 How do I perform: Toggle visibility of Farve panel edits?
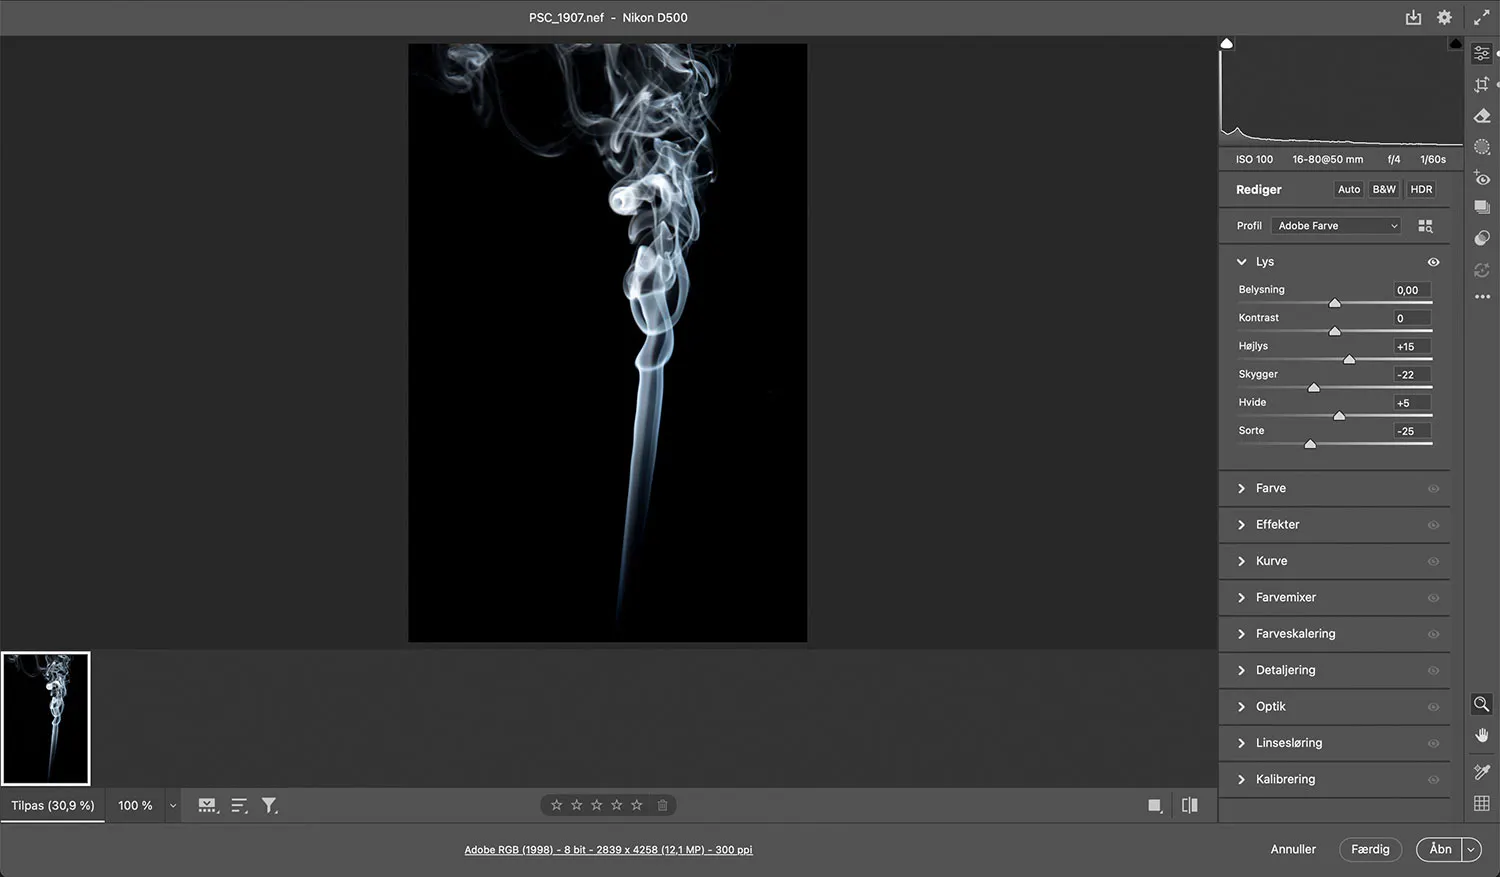pyautogui.click(x=1433, y=489)
